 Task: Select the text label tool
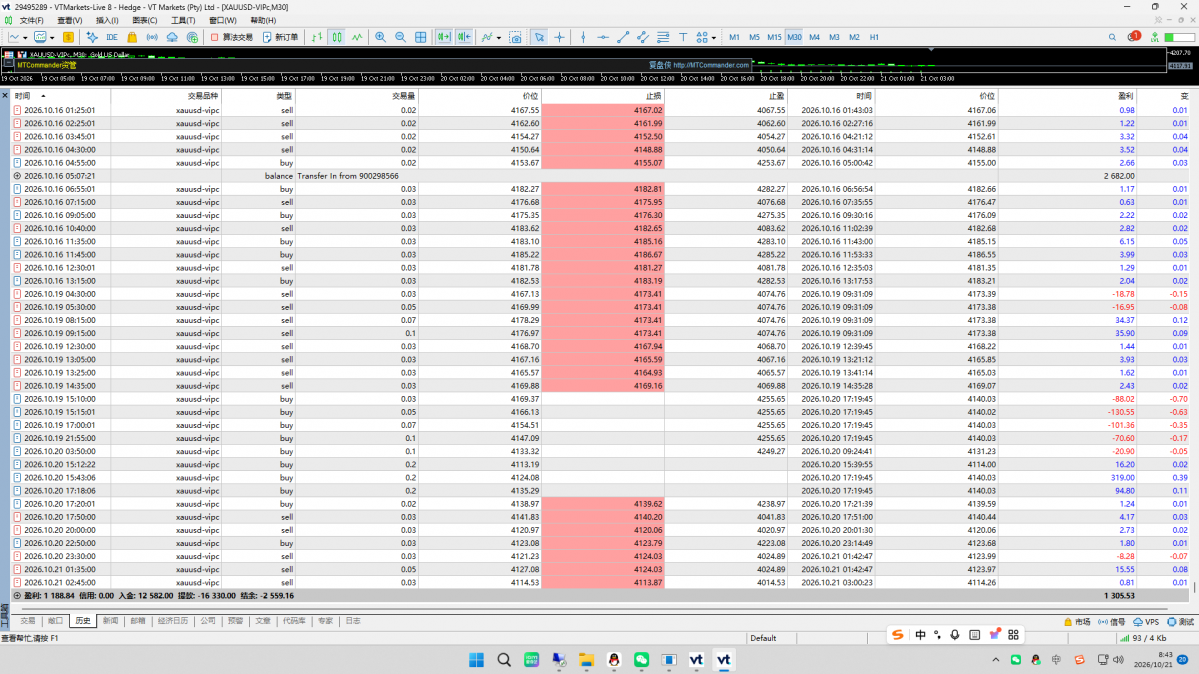[683, 37]
